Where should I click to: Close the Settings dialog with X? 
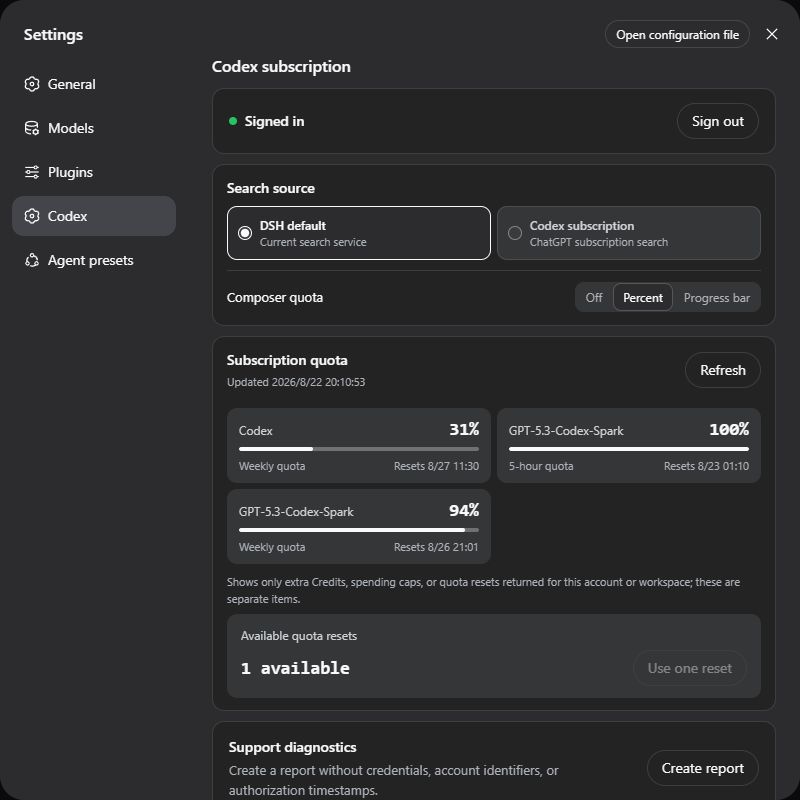[x=772, y=34]
